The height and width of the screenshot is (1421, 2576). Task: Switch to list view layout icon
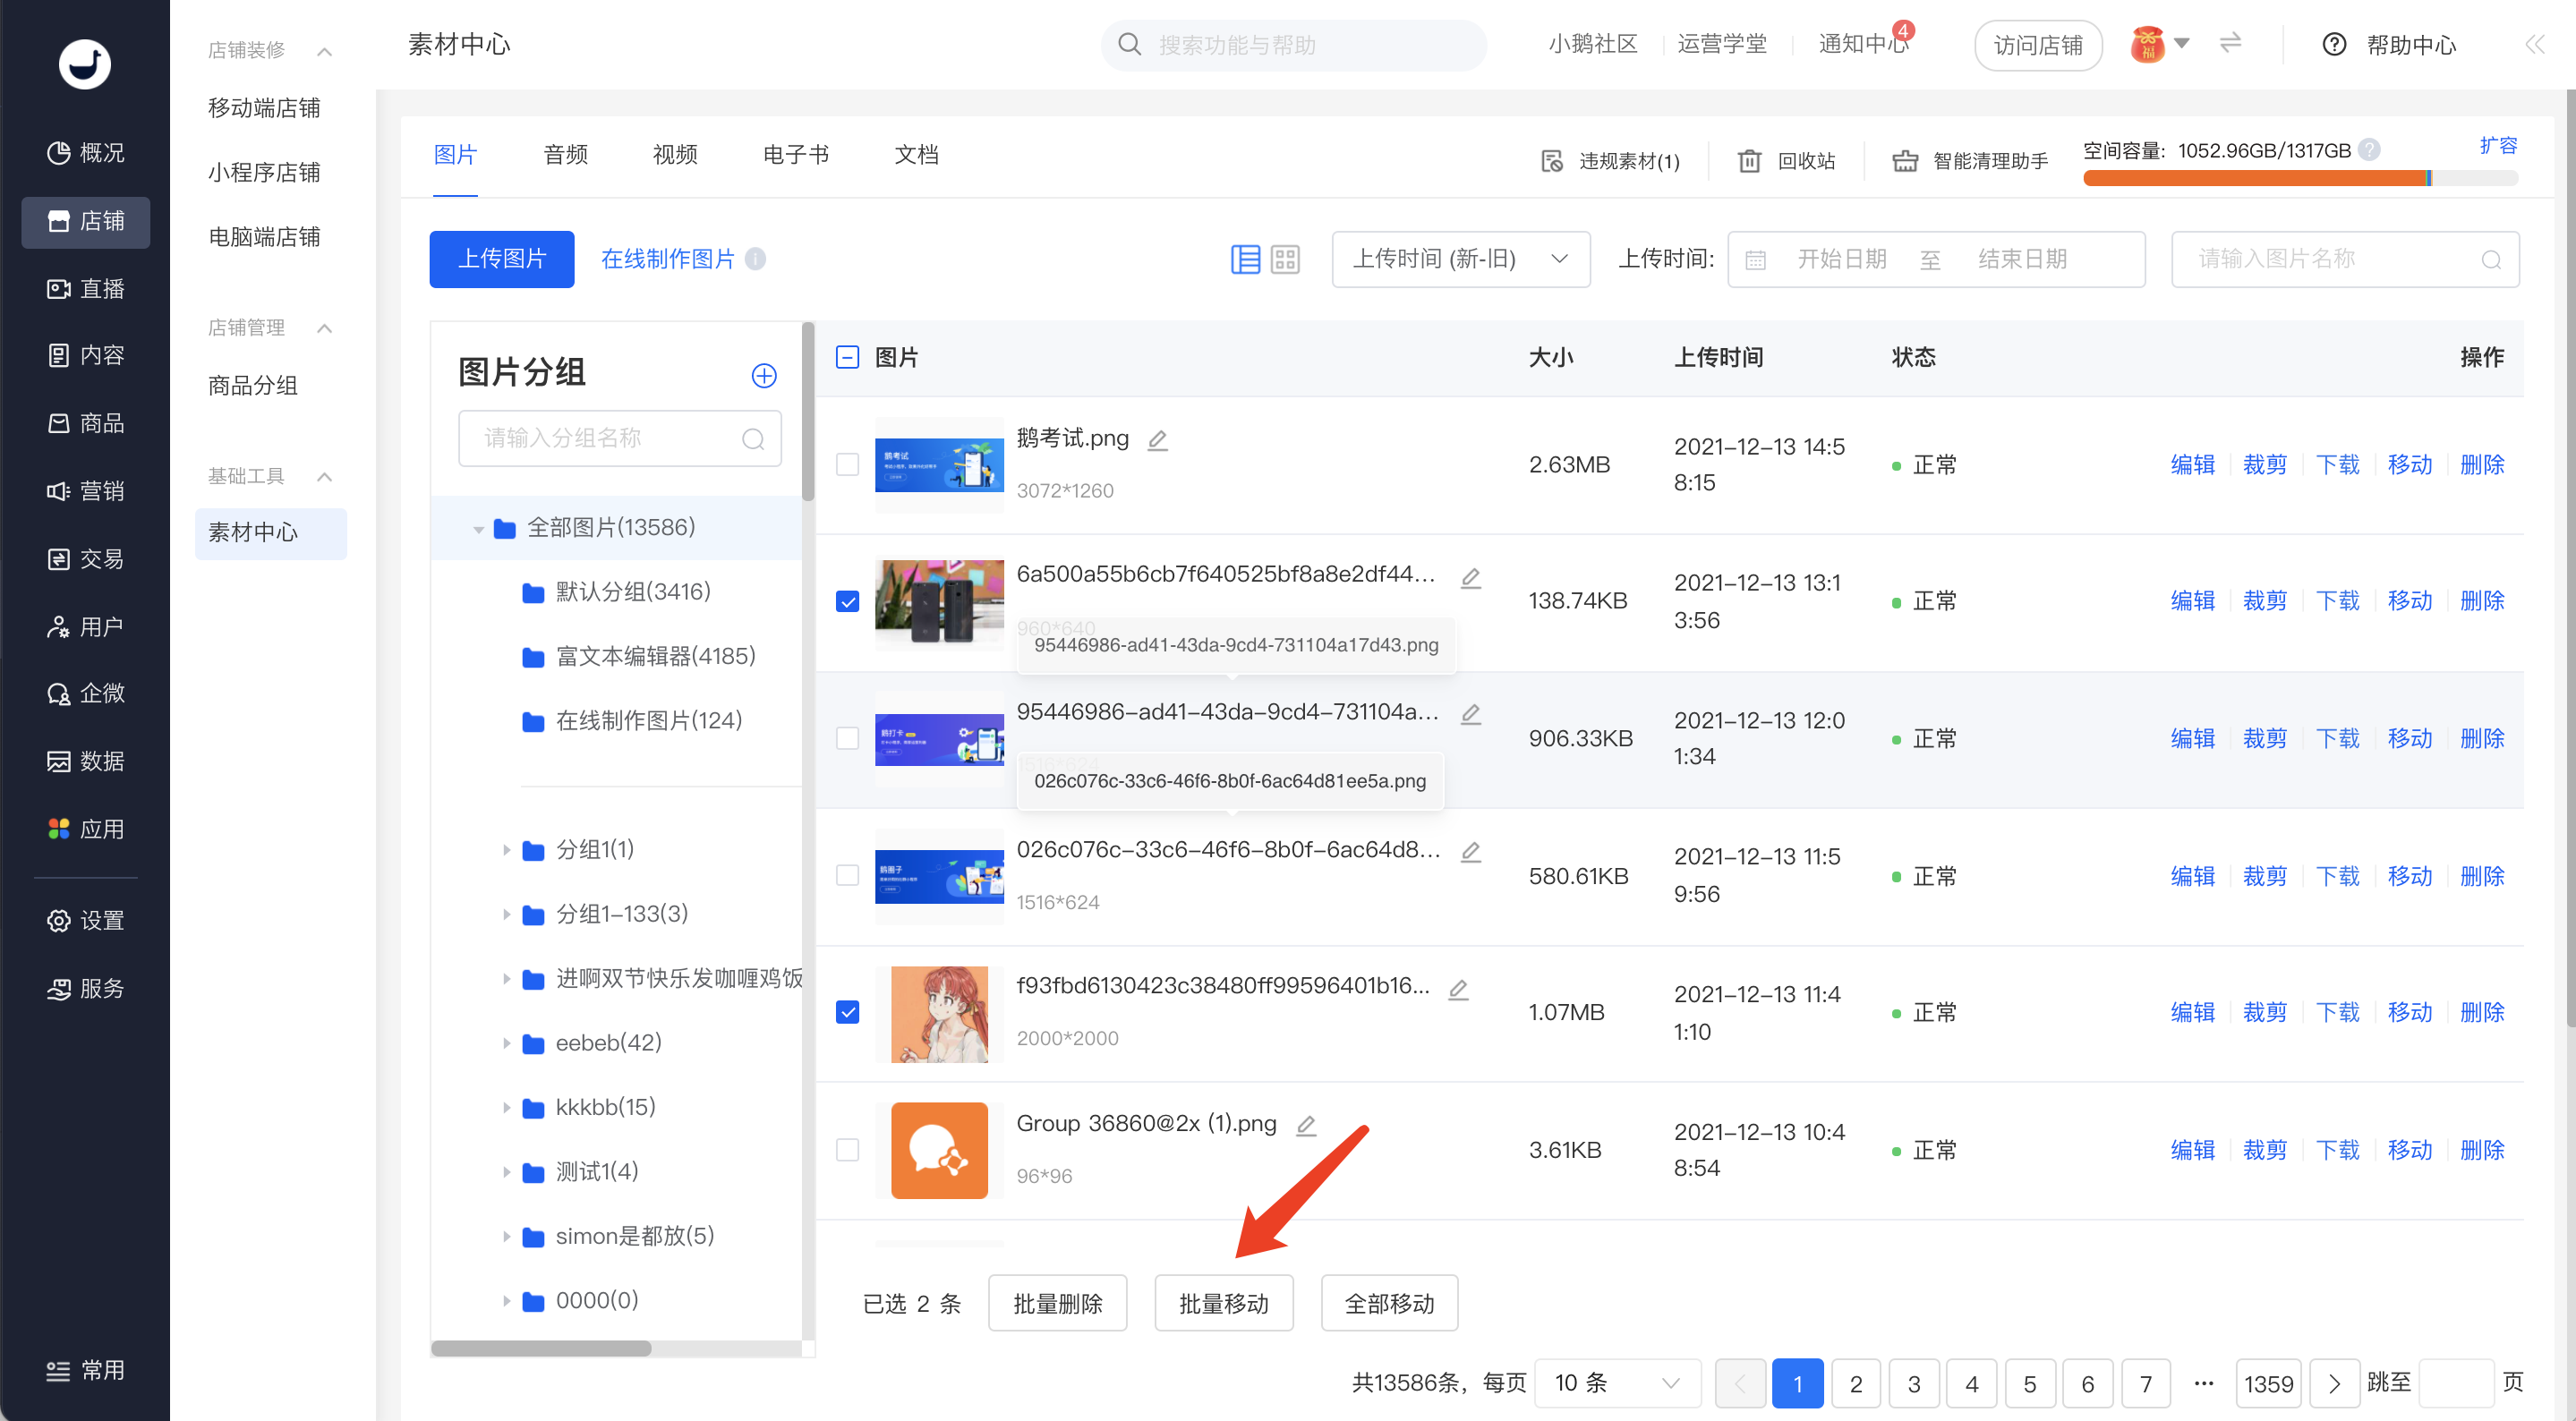[x=1245, y=260]
